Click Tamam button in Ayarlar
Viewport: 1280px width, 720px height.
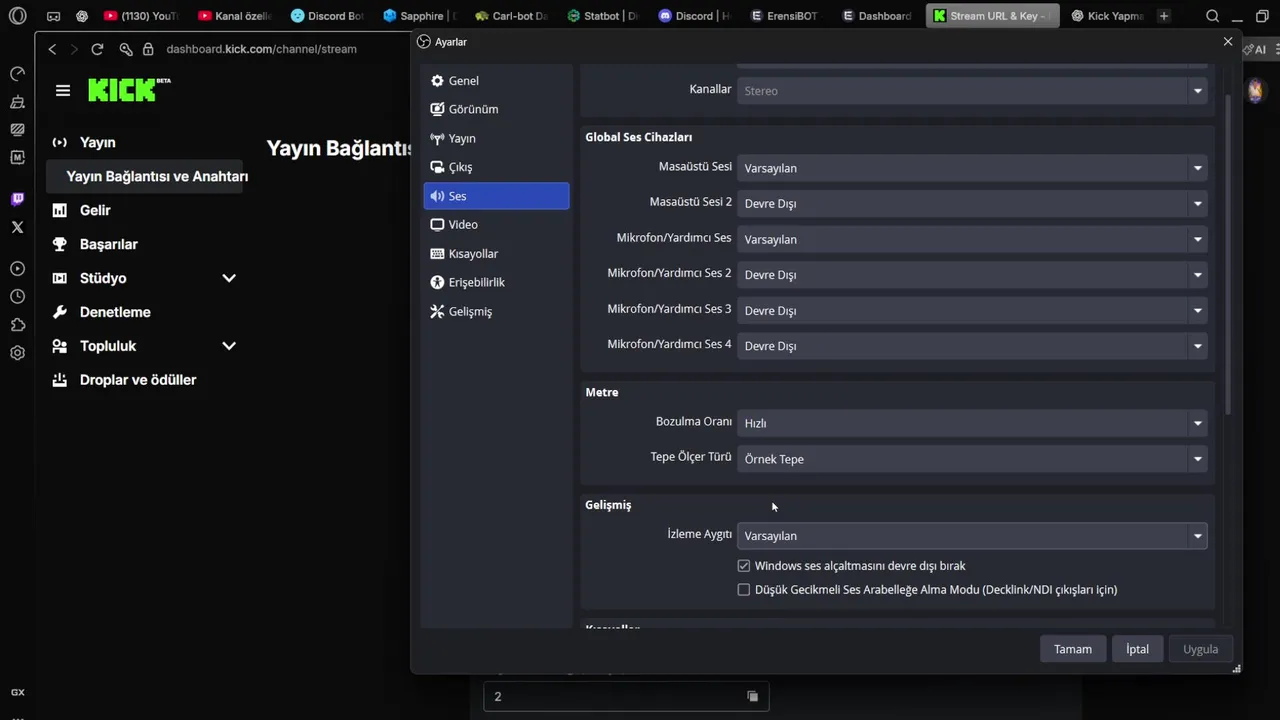[1073, 649]
